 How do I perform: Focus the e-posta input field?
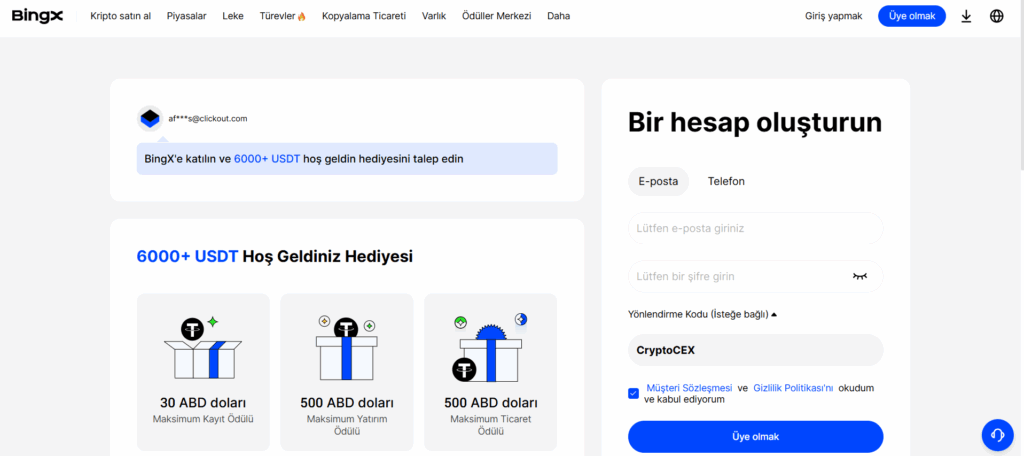(756, 229)
